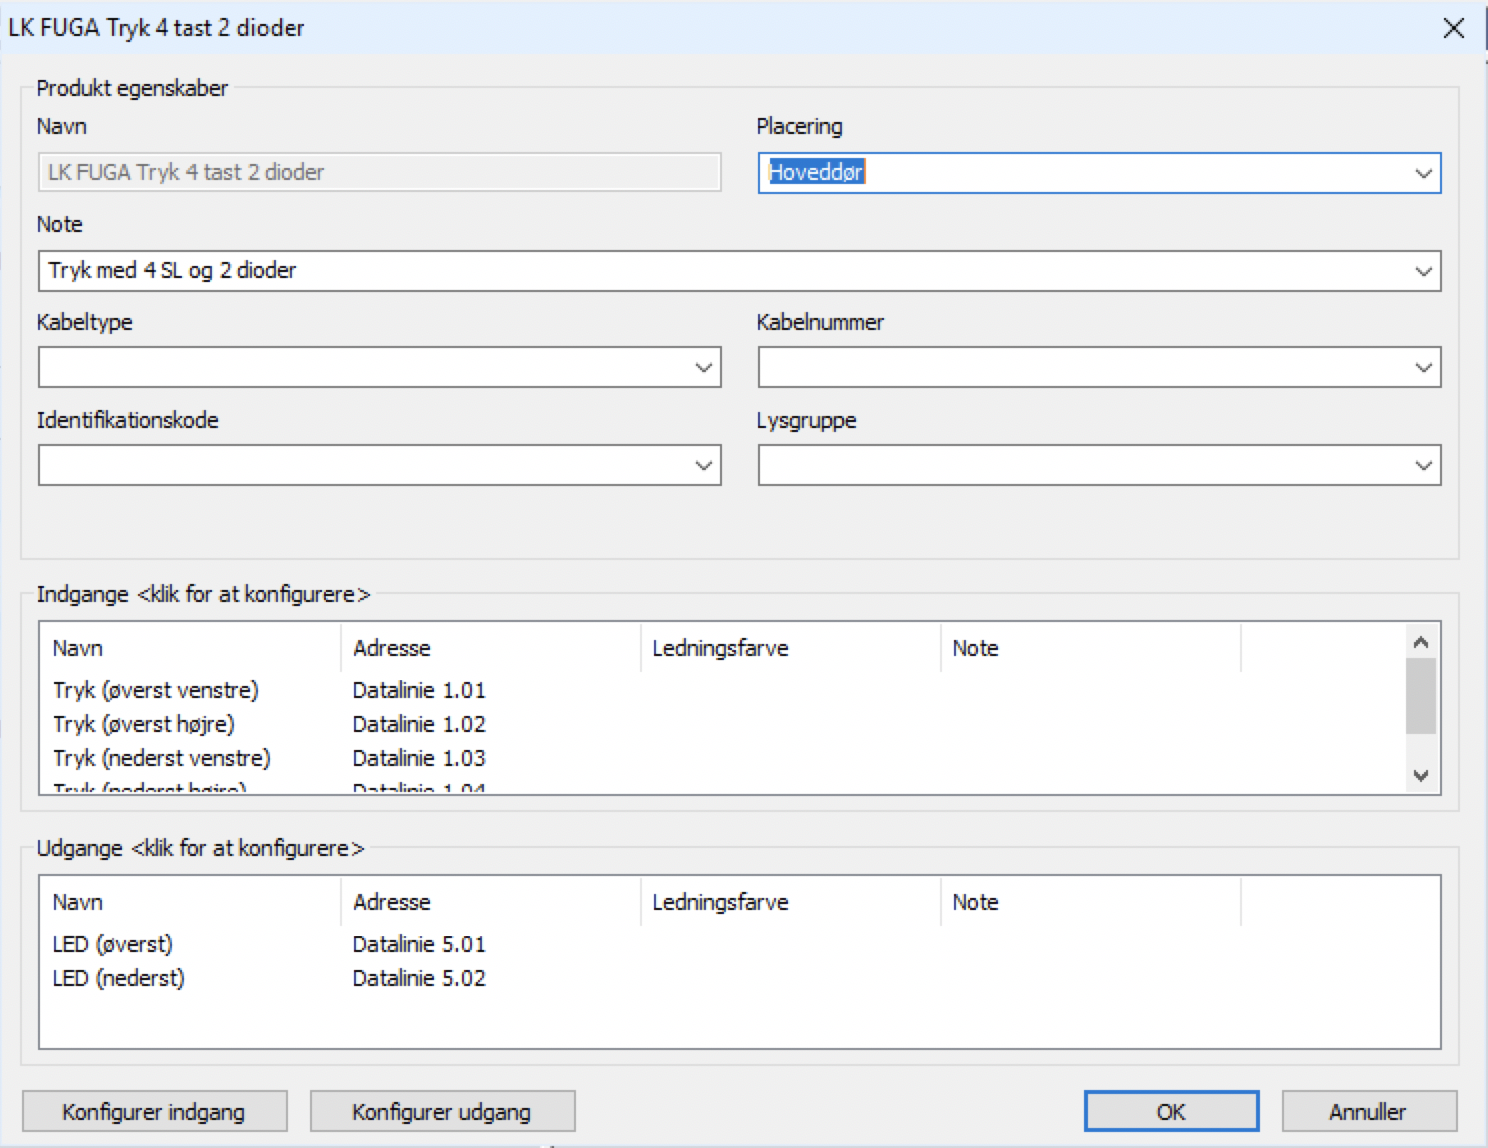Cancel using the Annuller button

point(1368,1112)
